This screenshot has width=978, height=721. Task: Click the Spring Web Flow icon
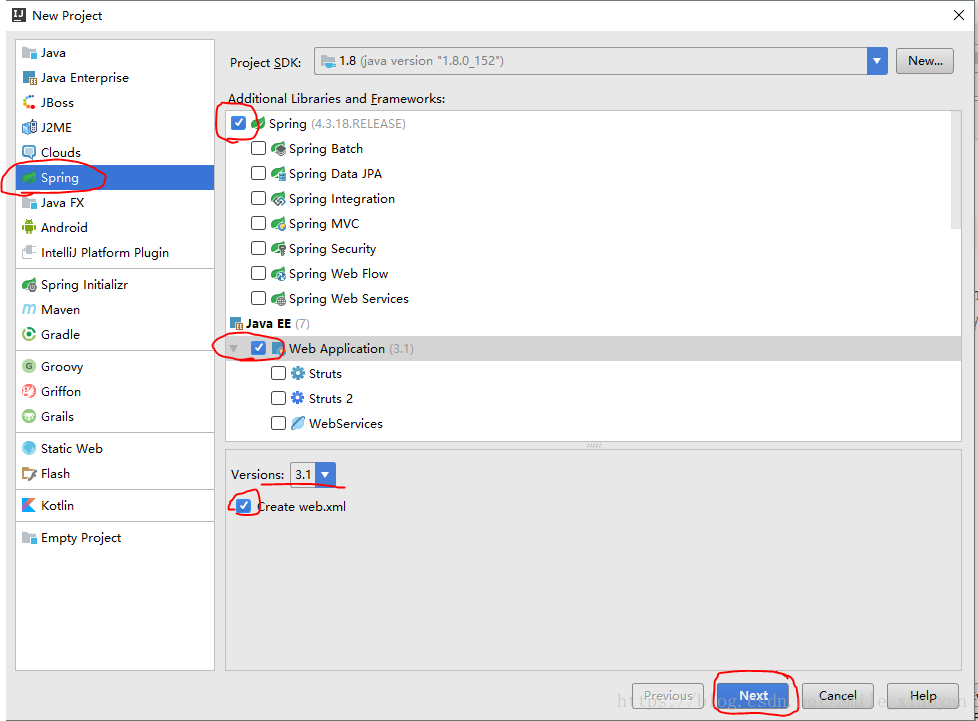point(279,274)
